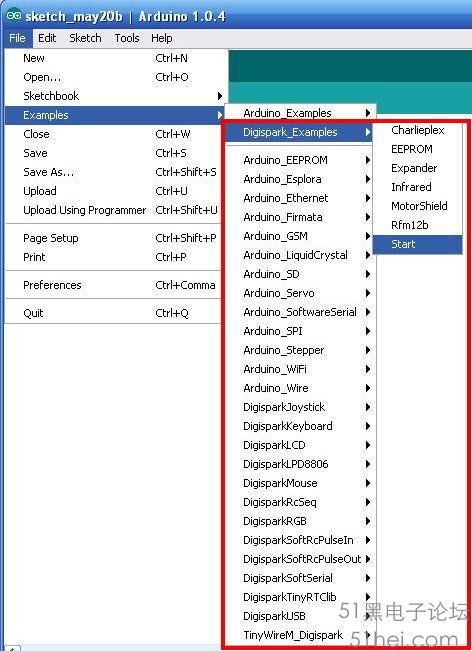
Task: Open the EEPROM Digispark example
Action: [418, 149]
